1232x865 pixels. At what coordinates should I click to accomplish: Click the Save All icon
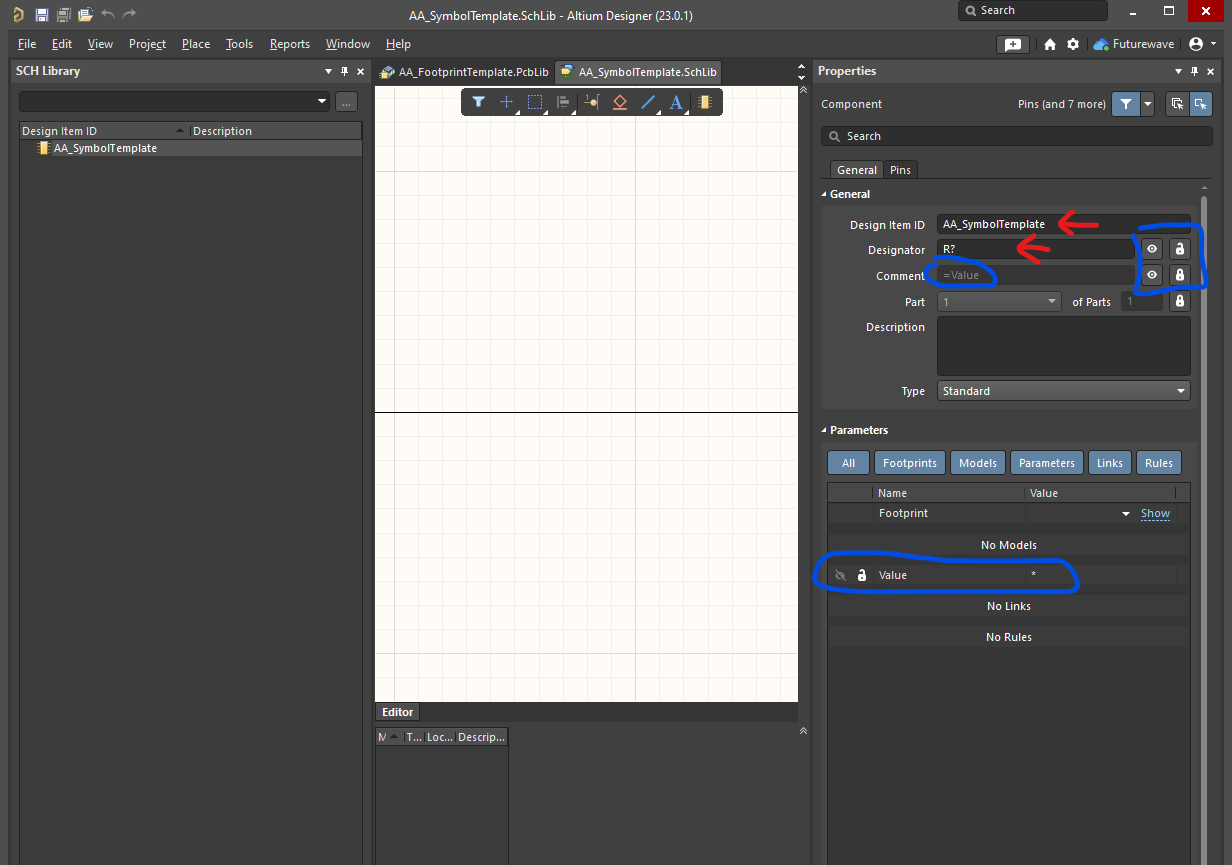click(x=63, y=15)
